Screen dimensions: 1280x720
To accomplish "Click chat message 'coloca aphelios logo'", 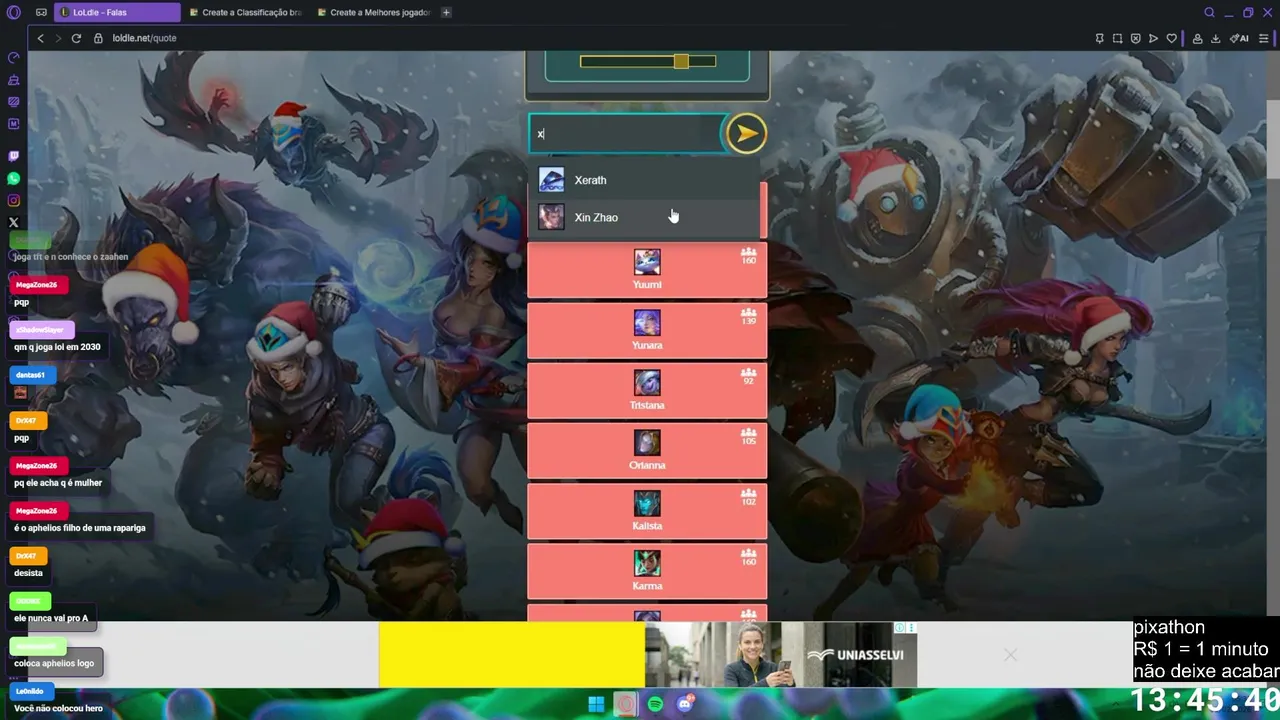I will coord(54,663).
